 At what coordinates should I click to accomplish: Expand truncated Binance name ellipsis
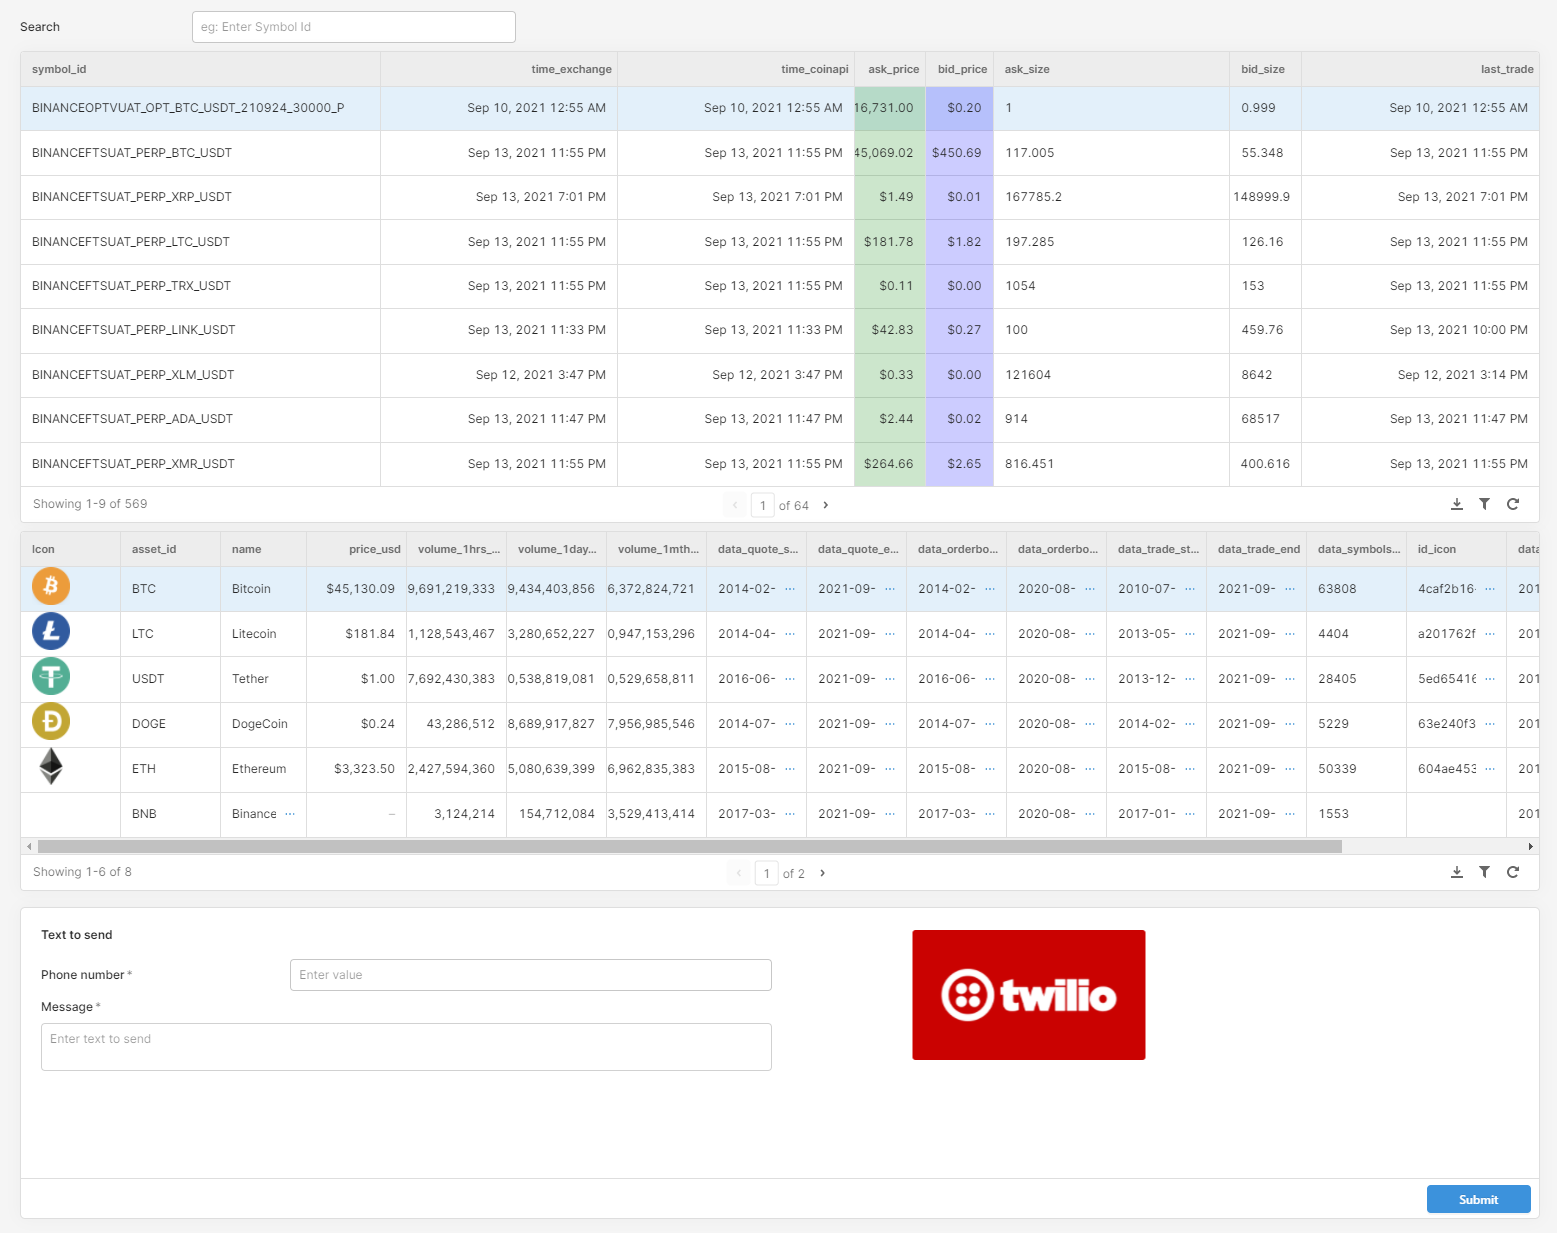tap(290, 814)
